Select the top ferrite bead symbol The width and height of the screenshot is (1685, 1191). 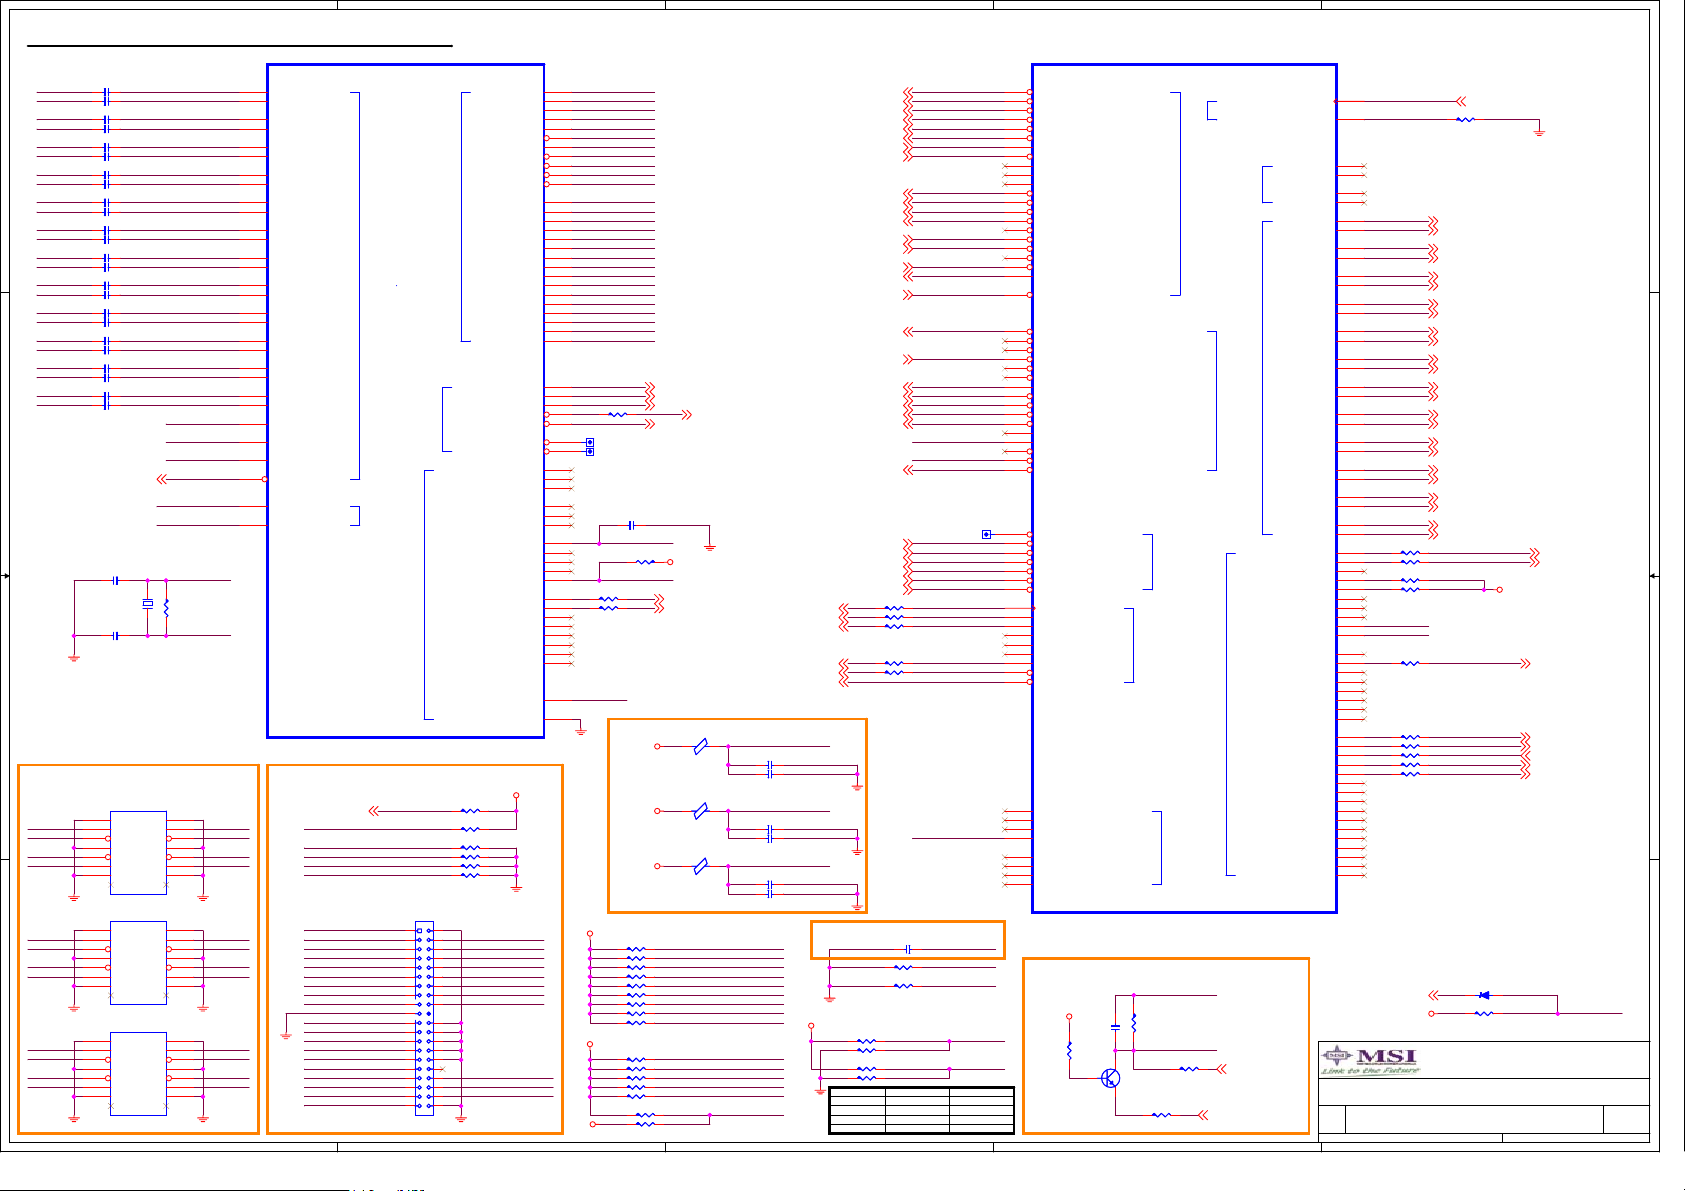tap(701, 746)
